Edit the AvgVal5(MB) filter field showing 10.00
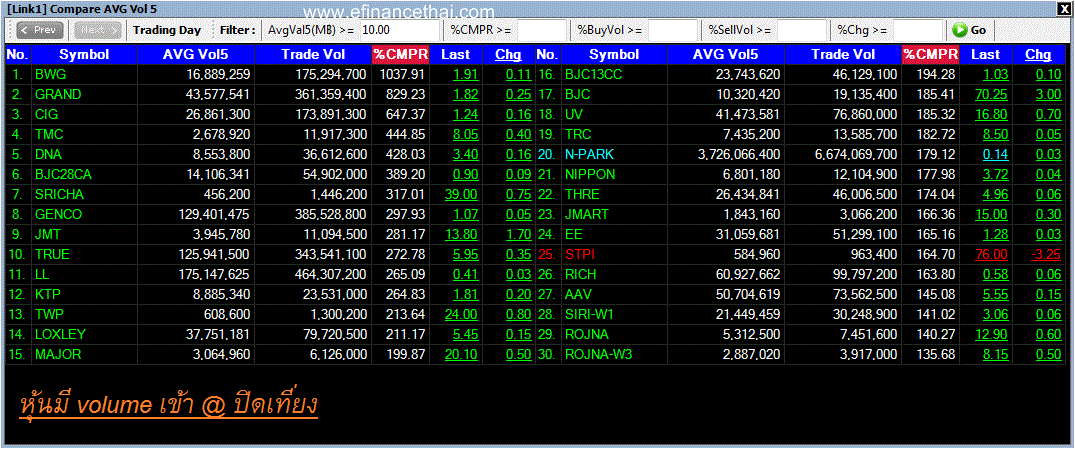This screenshot has width=1075, height=449. coord(398,30)
